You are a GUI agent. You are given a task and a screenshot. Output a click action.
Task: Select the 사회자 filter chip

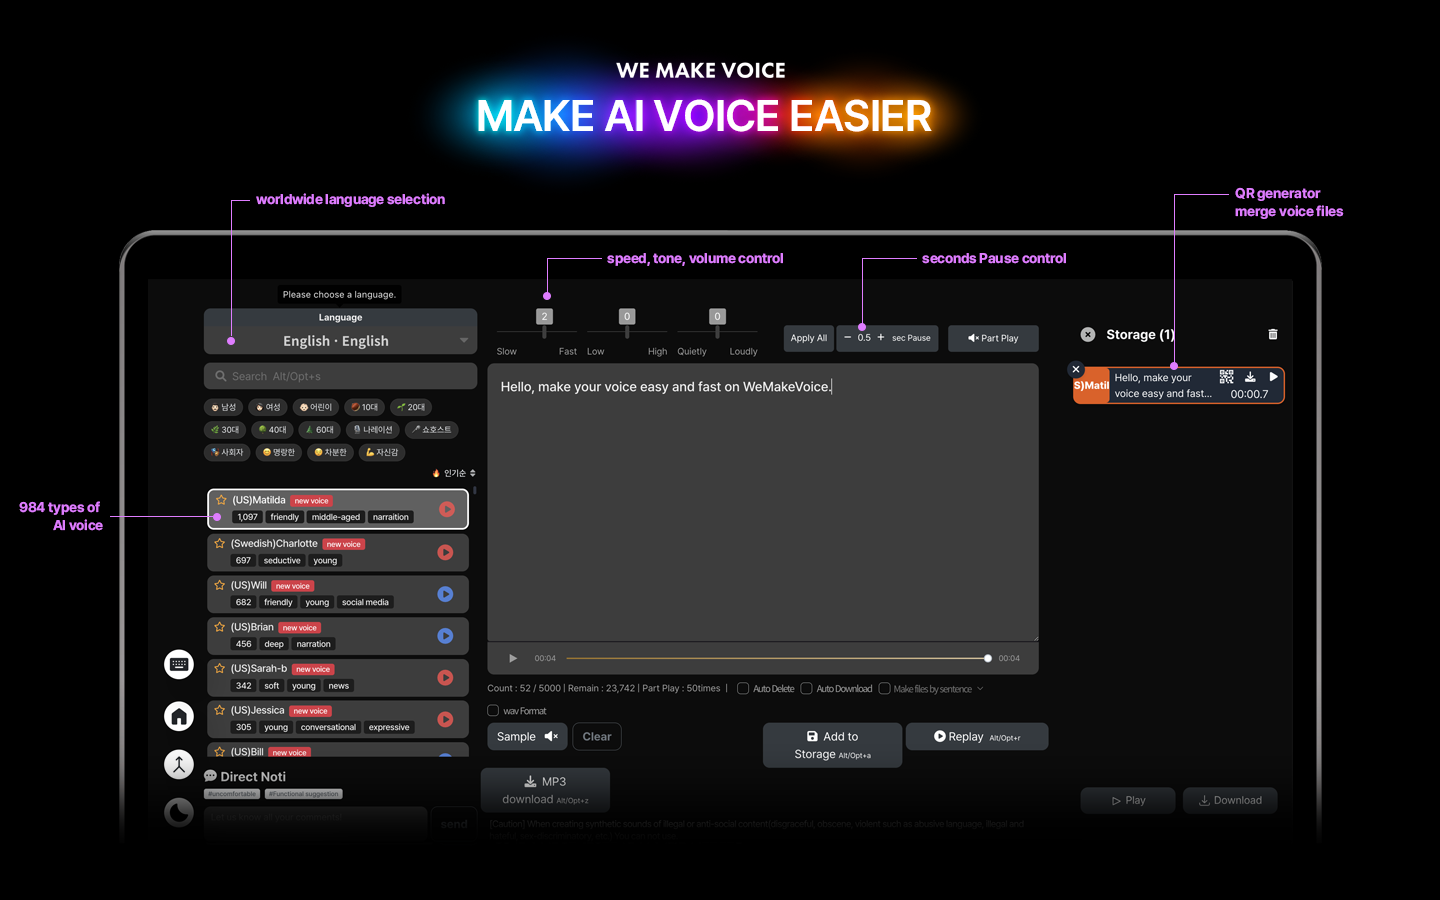click(x=227, y=452)
